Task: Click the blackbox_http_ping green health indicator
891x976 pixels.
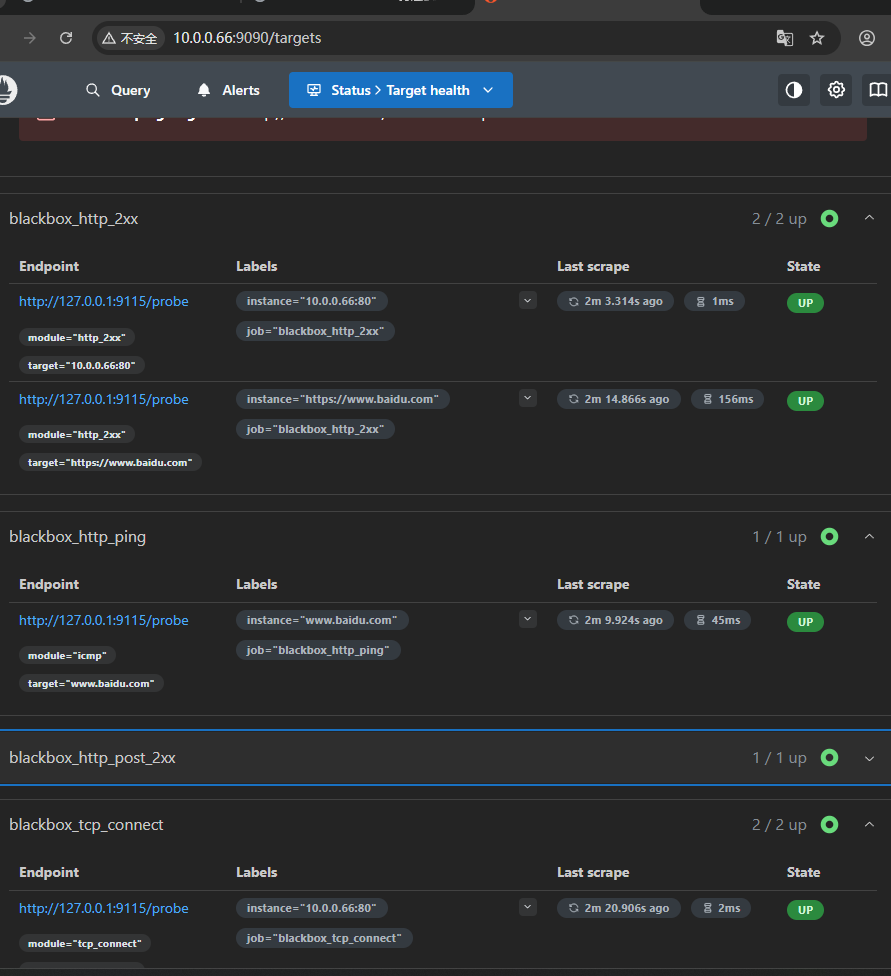Action: (x=829, y=537)
